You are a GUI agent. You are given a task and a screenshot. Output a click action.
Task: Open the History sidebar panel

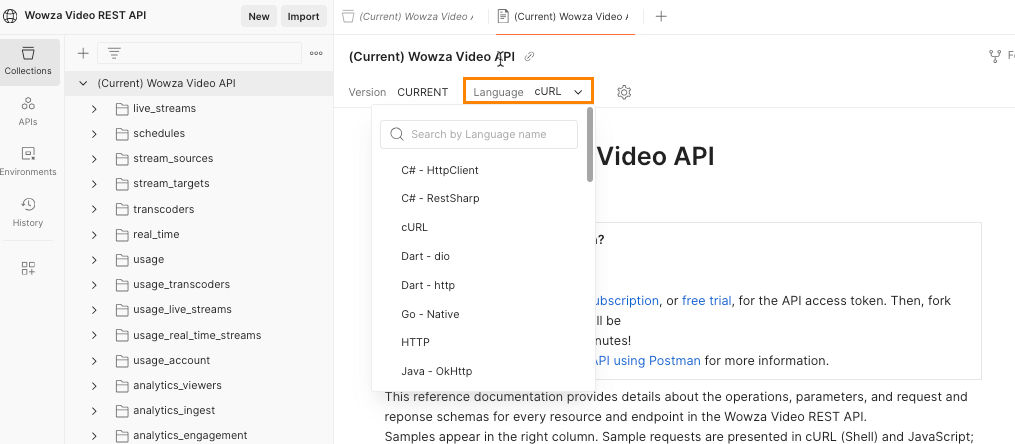click(x=27, y=212)
